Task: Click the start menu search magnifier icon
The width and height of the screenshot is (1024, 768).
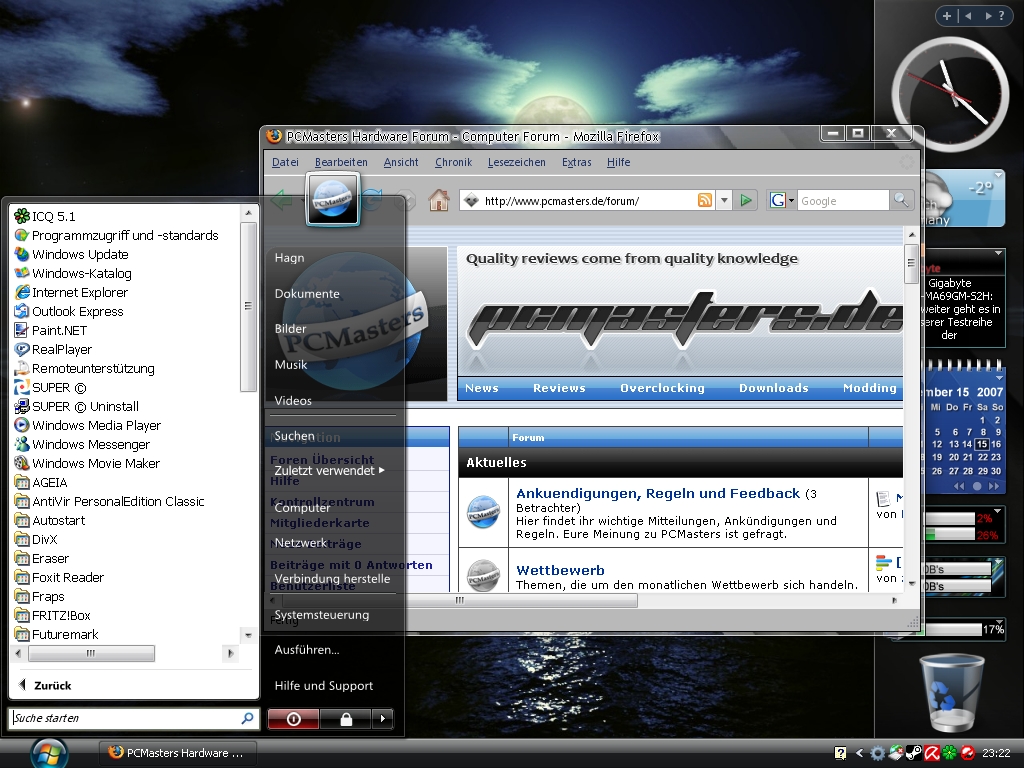Action: pyautogui.click(x=247, y=718)
